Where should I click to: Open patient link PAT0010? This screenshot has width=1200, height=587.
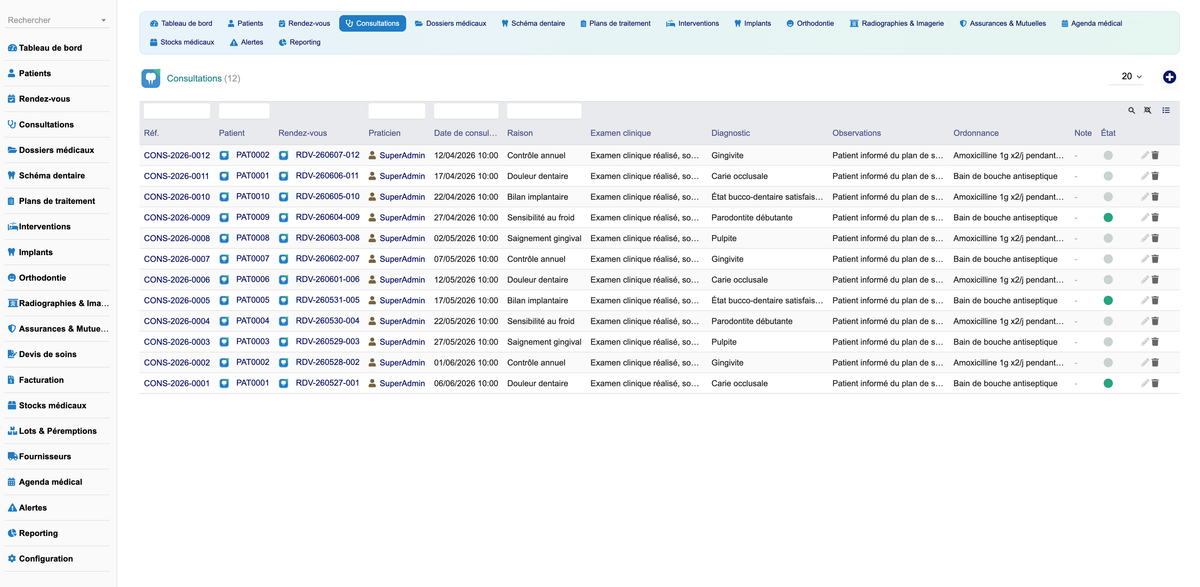click(253, 197)
